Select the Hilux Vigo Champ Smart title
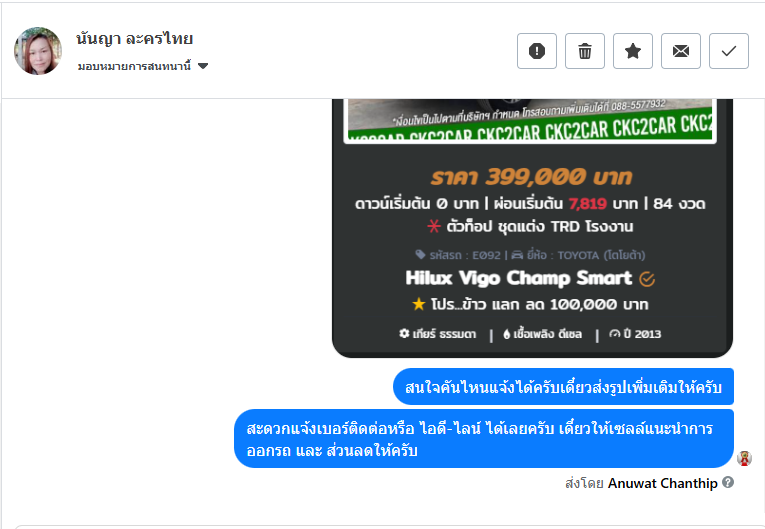 point(519,278)
